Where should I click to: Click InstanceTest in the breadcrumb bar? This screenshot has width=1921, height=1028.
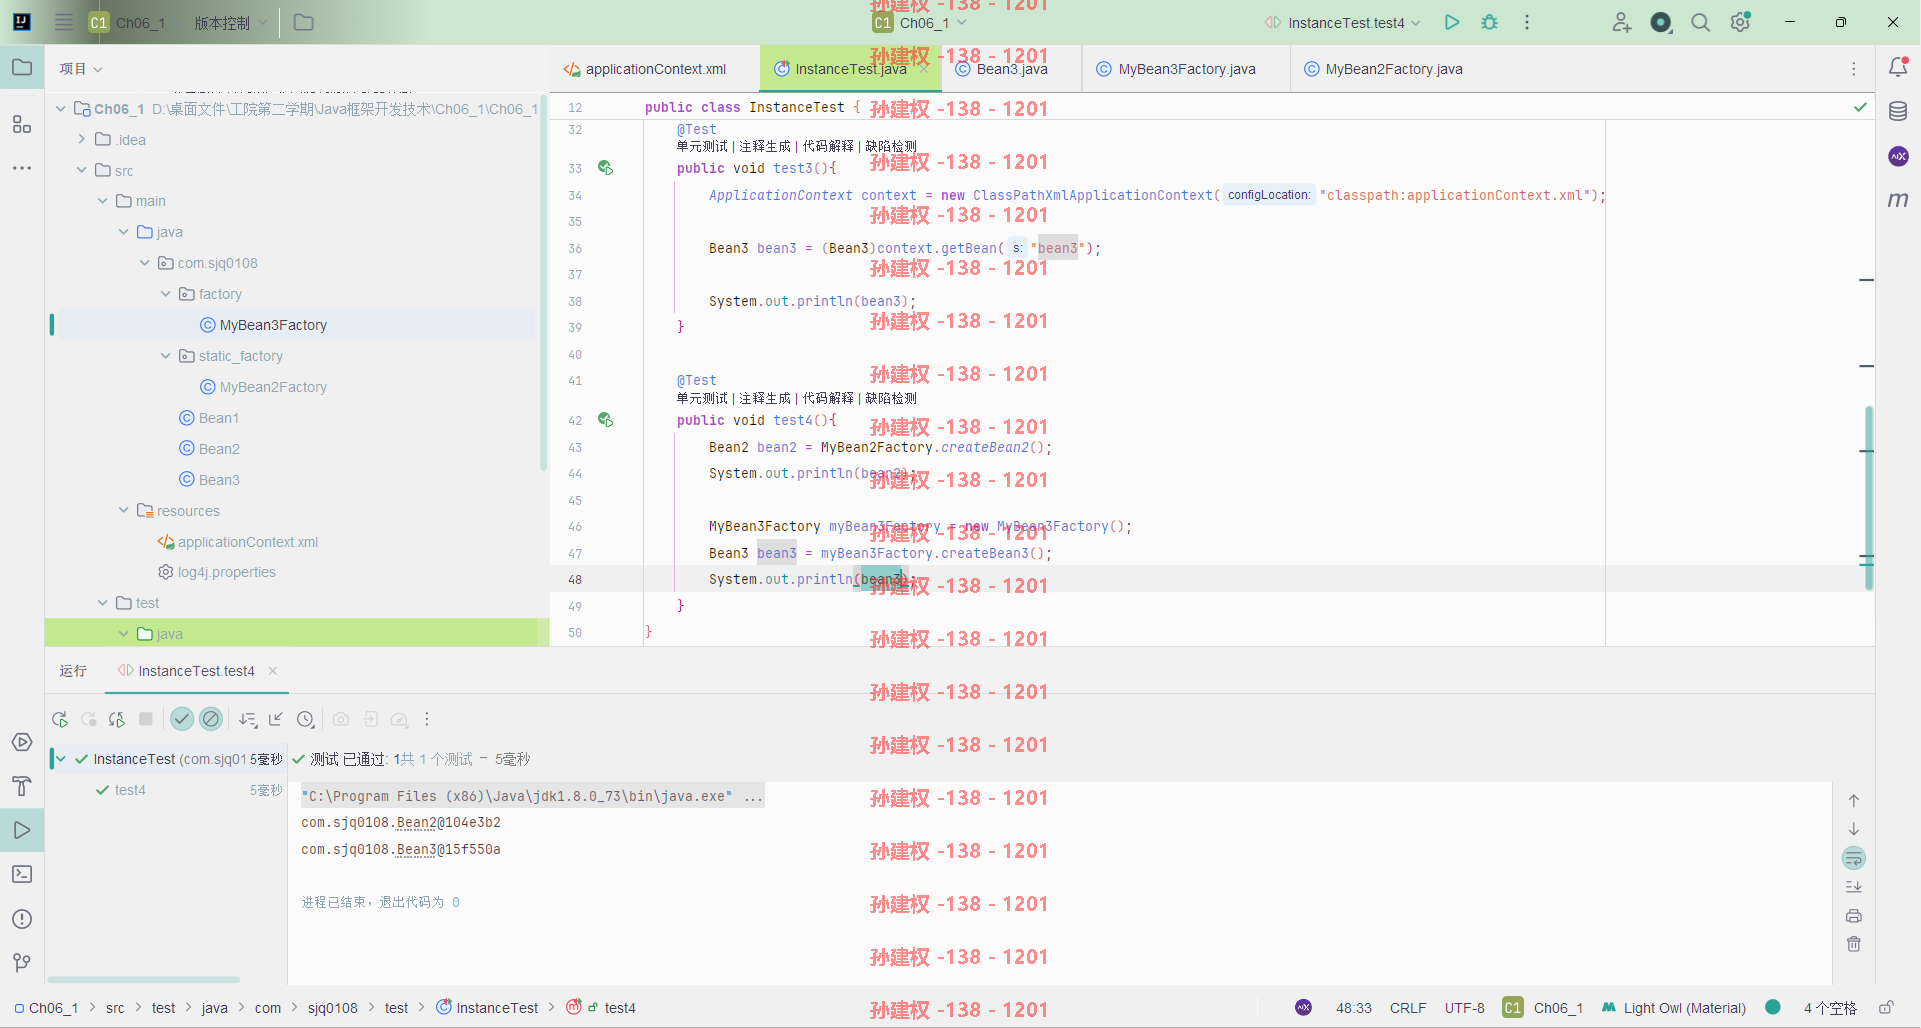click(497, 1008)
